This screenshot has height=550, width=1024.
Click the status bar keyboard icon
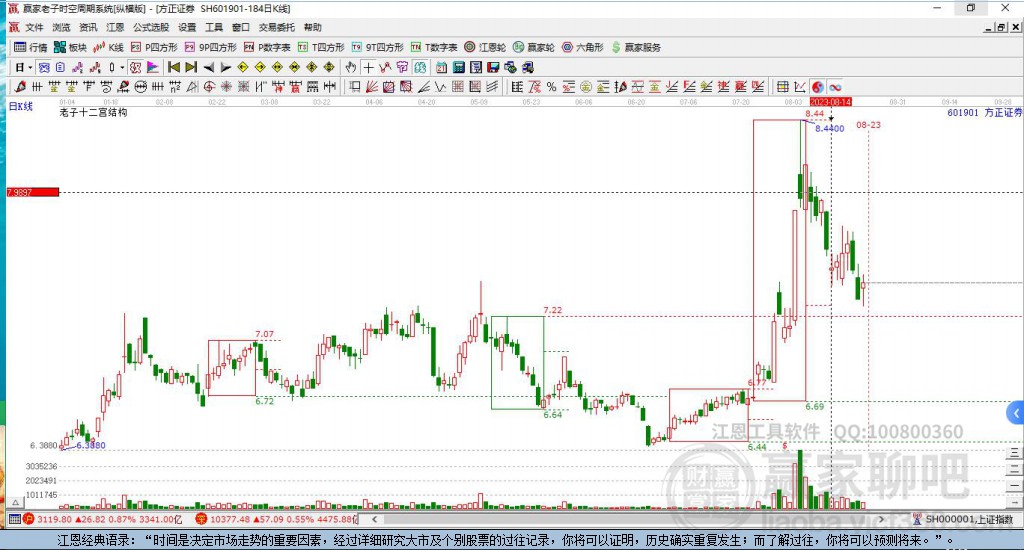(x=14, y=519)
